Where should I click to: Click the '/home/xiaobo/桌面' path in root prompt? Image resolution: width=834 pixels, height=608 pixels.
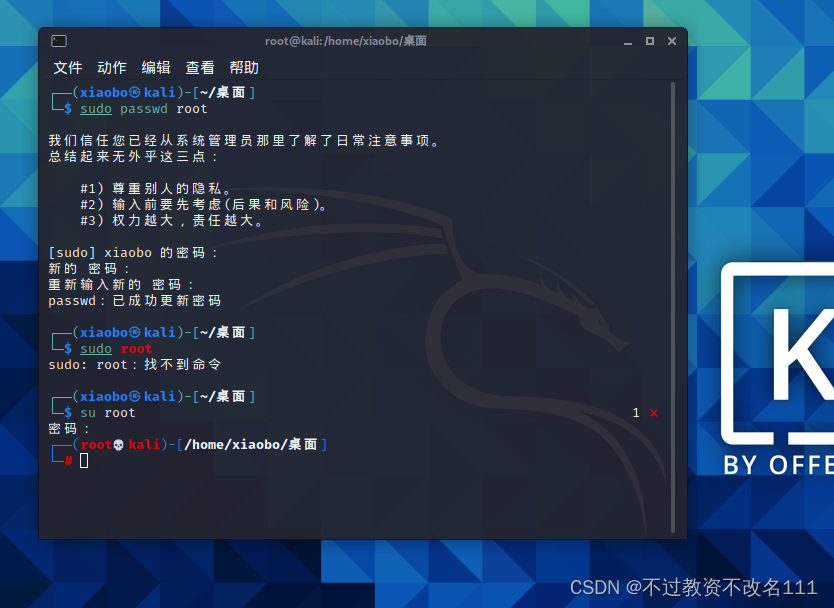pos(251,445)
